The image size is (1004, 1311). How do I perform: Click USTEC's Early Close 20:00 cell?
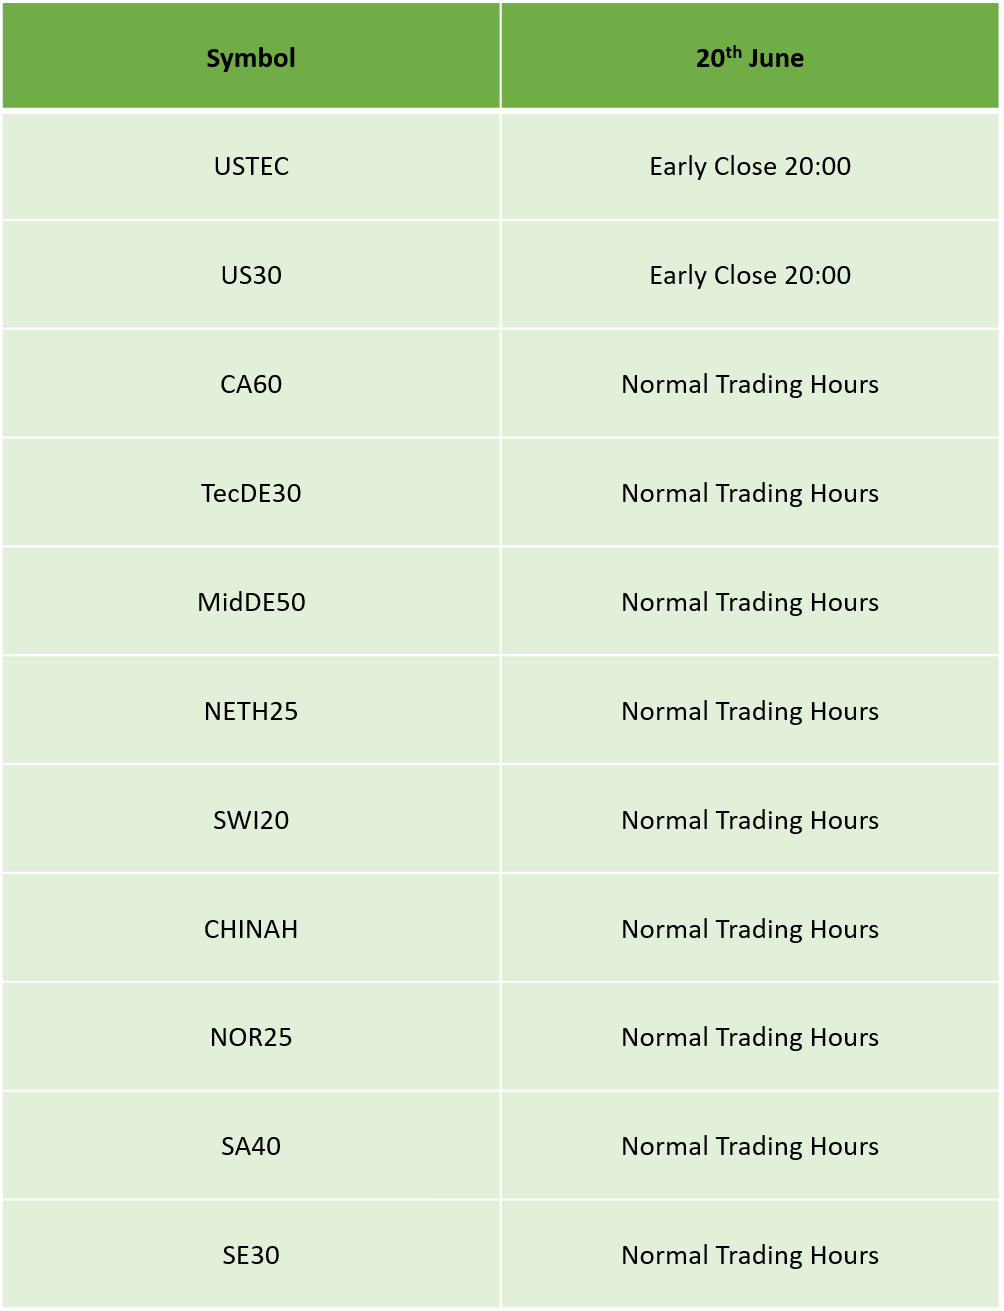(750, 166)
